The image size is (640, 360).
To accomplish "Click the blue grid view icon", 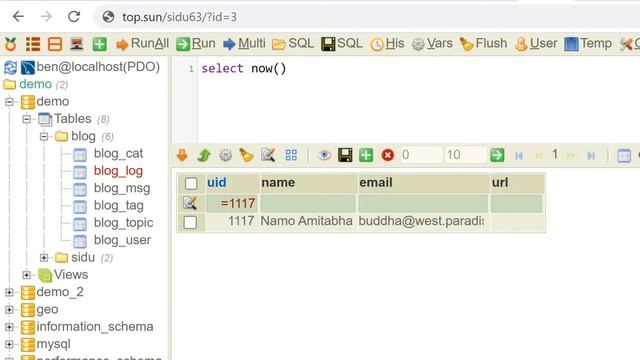I will 291,155.
